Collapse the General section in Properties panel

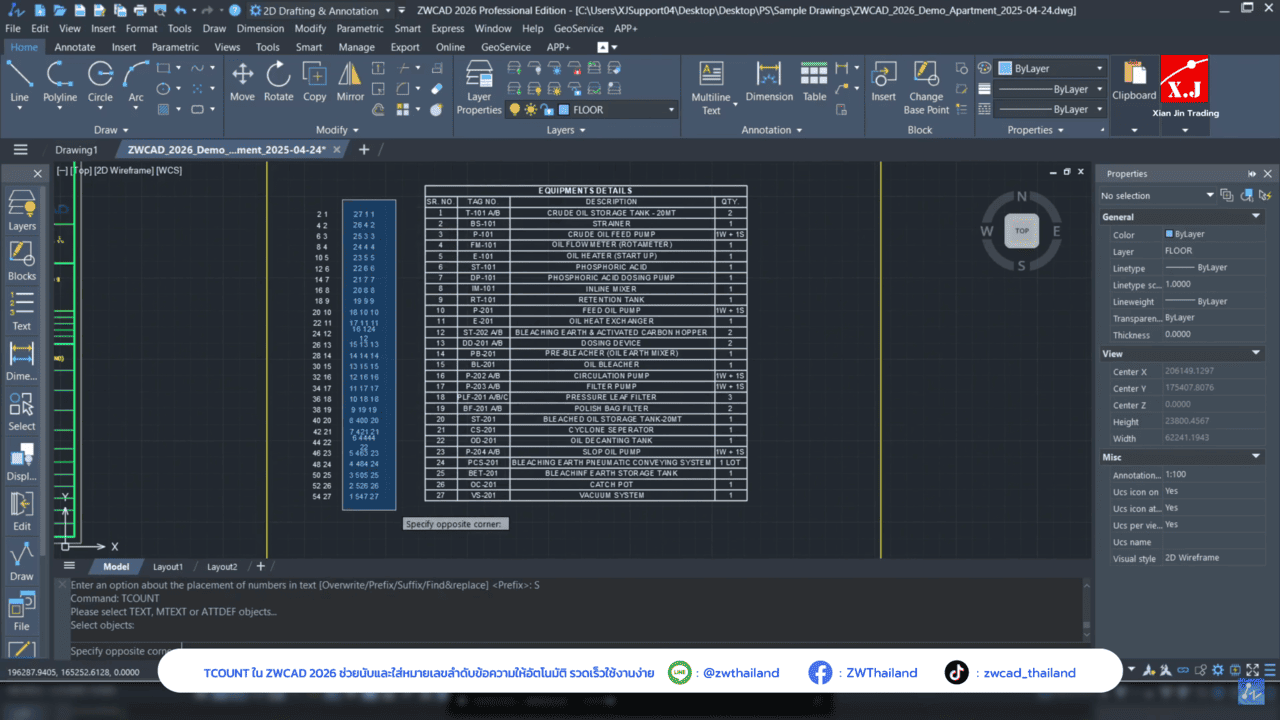(1256, 217)
